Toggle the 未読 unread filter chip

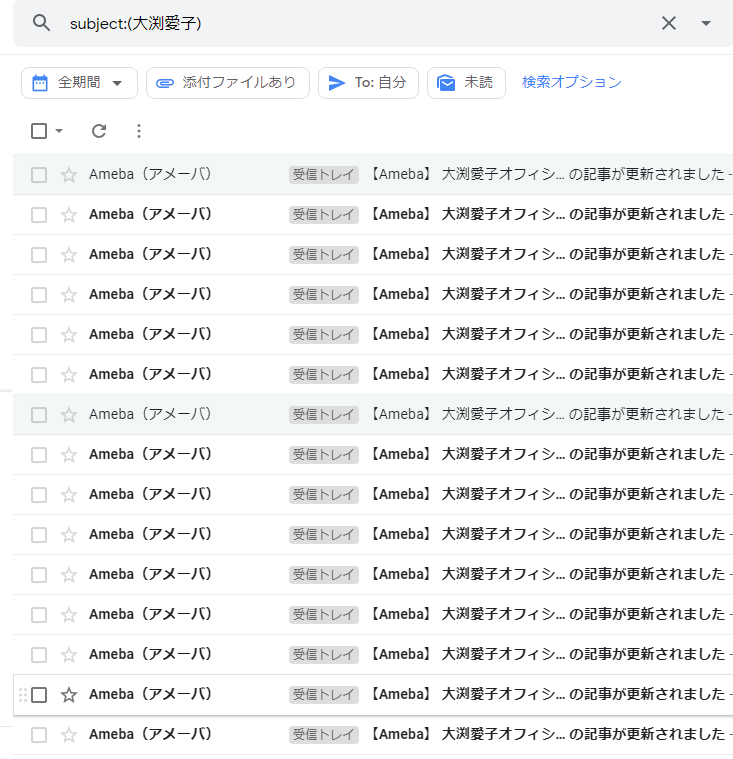pos(466,83)
